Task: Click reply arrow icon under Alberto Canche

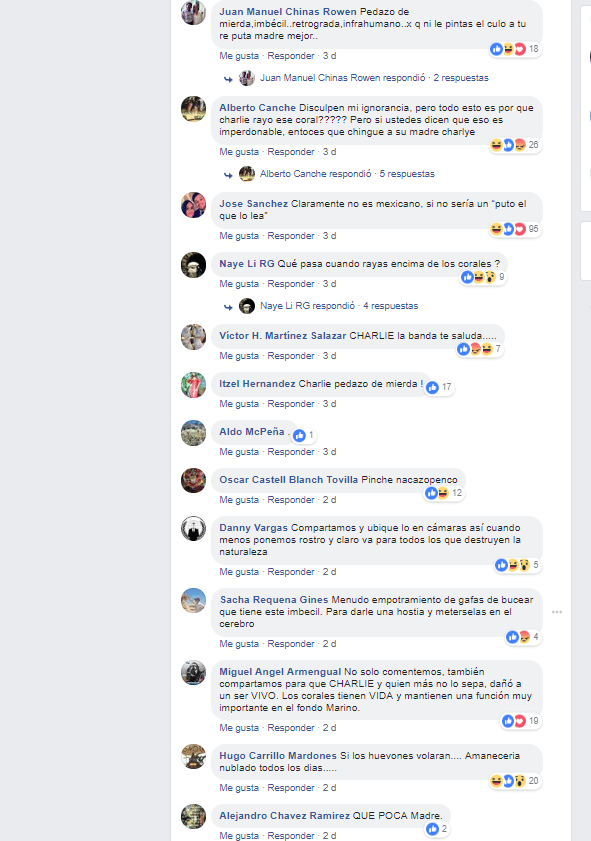Action: pos(228,175)
